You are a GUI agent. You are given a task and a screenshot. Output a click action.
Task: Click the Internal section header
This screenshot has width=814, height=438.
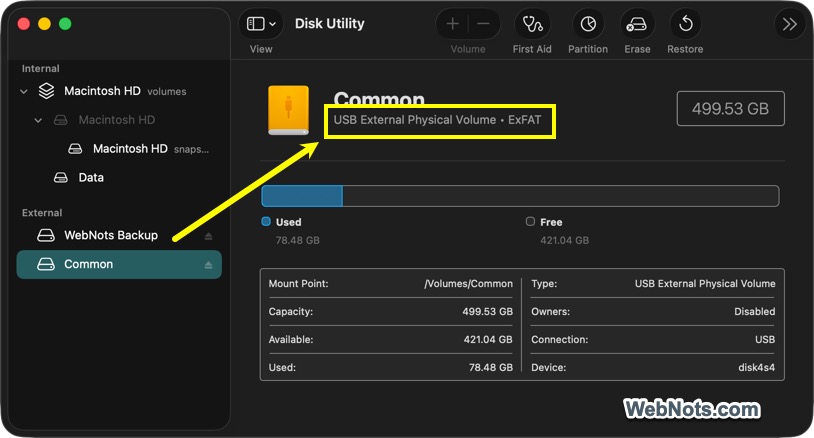pos(40,69)
